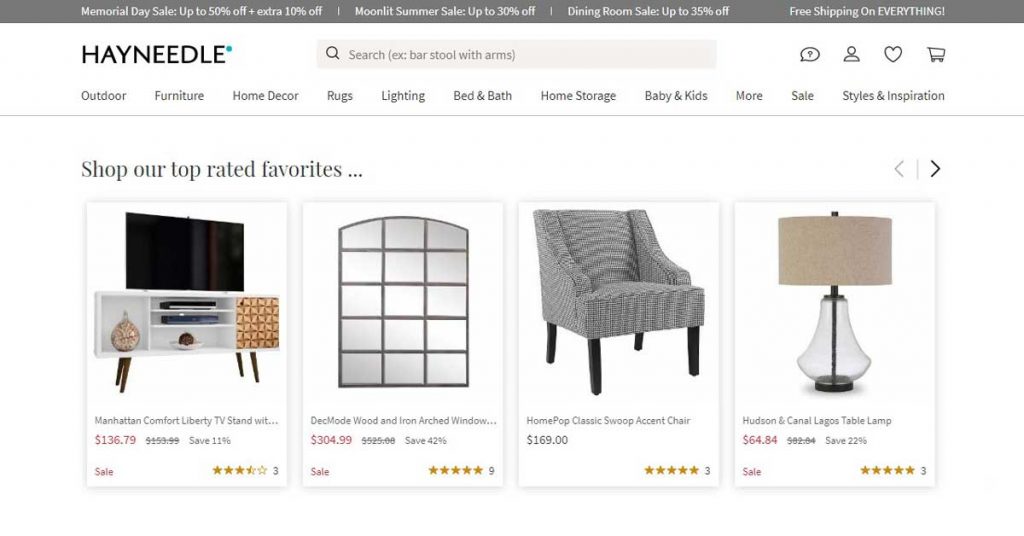Expand the Styles & Inspiration menu
Viewport: 1024px width, 536px height.
point(893,96)
